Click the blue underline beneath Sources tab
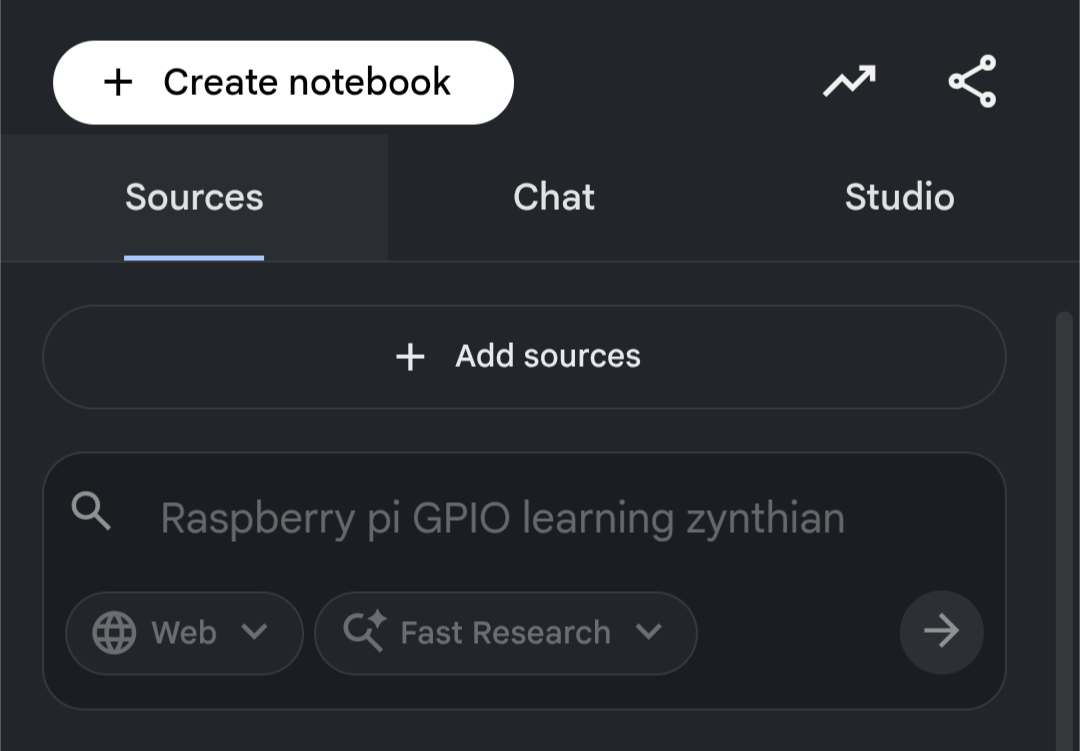1080x751 pixels. (x=194, y=257)
